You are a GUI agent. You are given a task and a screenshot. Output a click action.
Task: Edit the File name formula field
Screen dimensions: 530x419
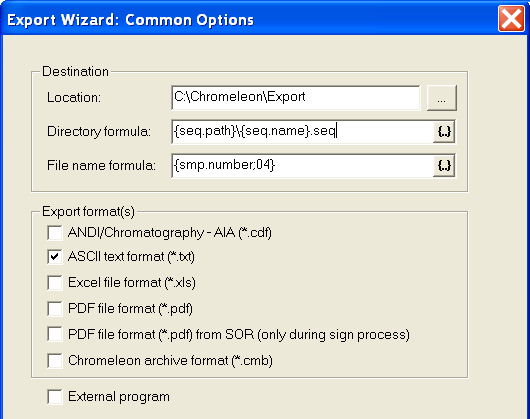click(302, 166)
